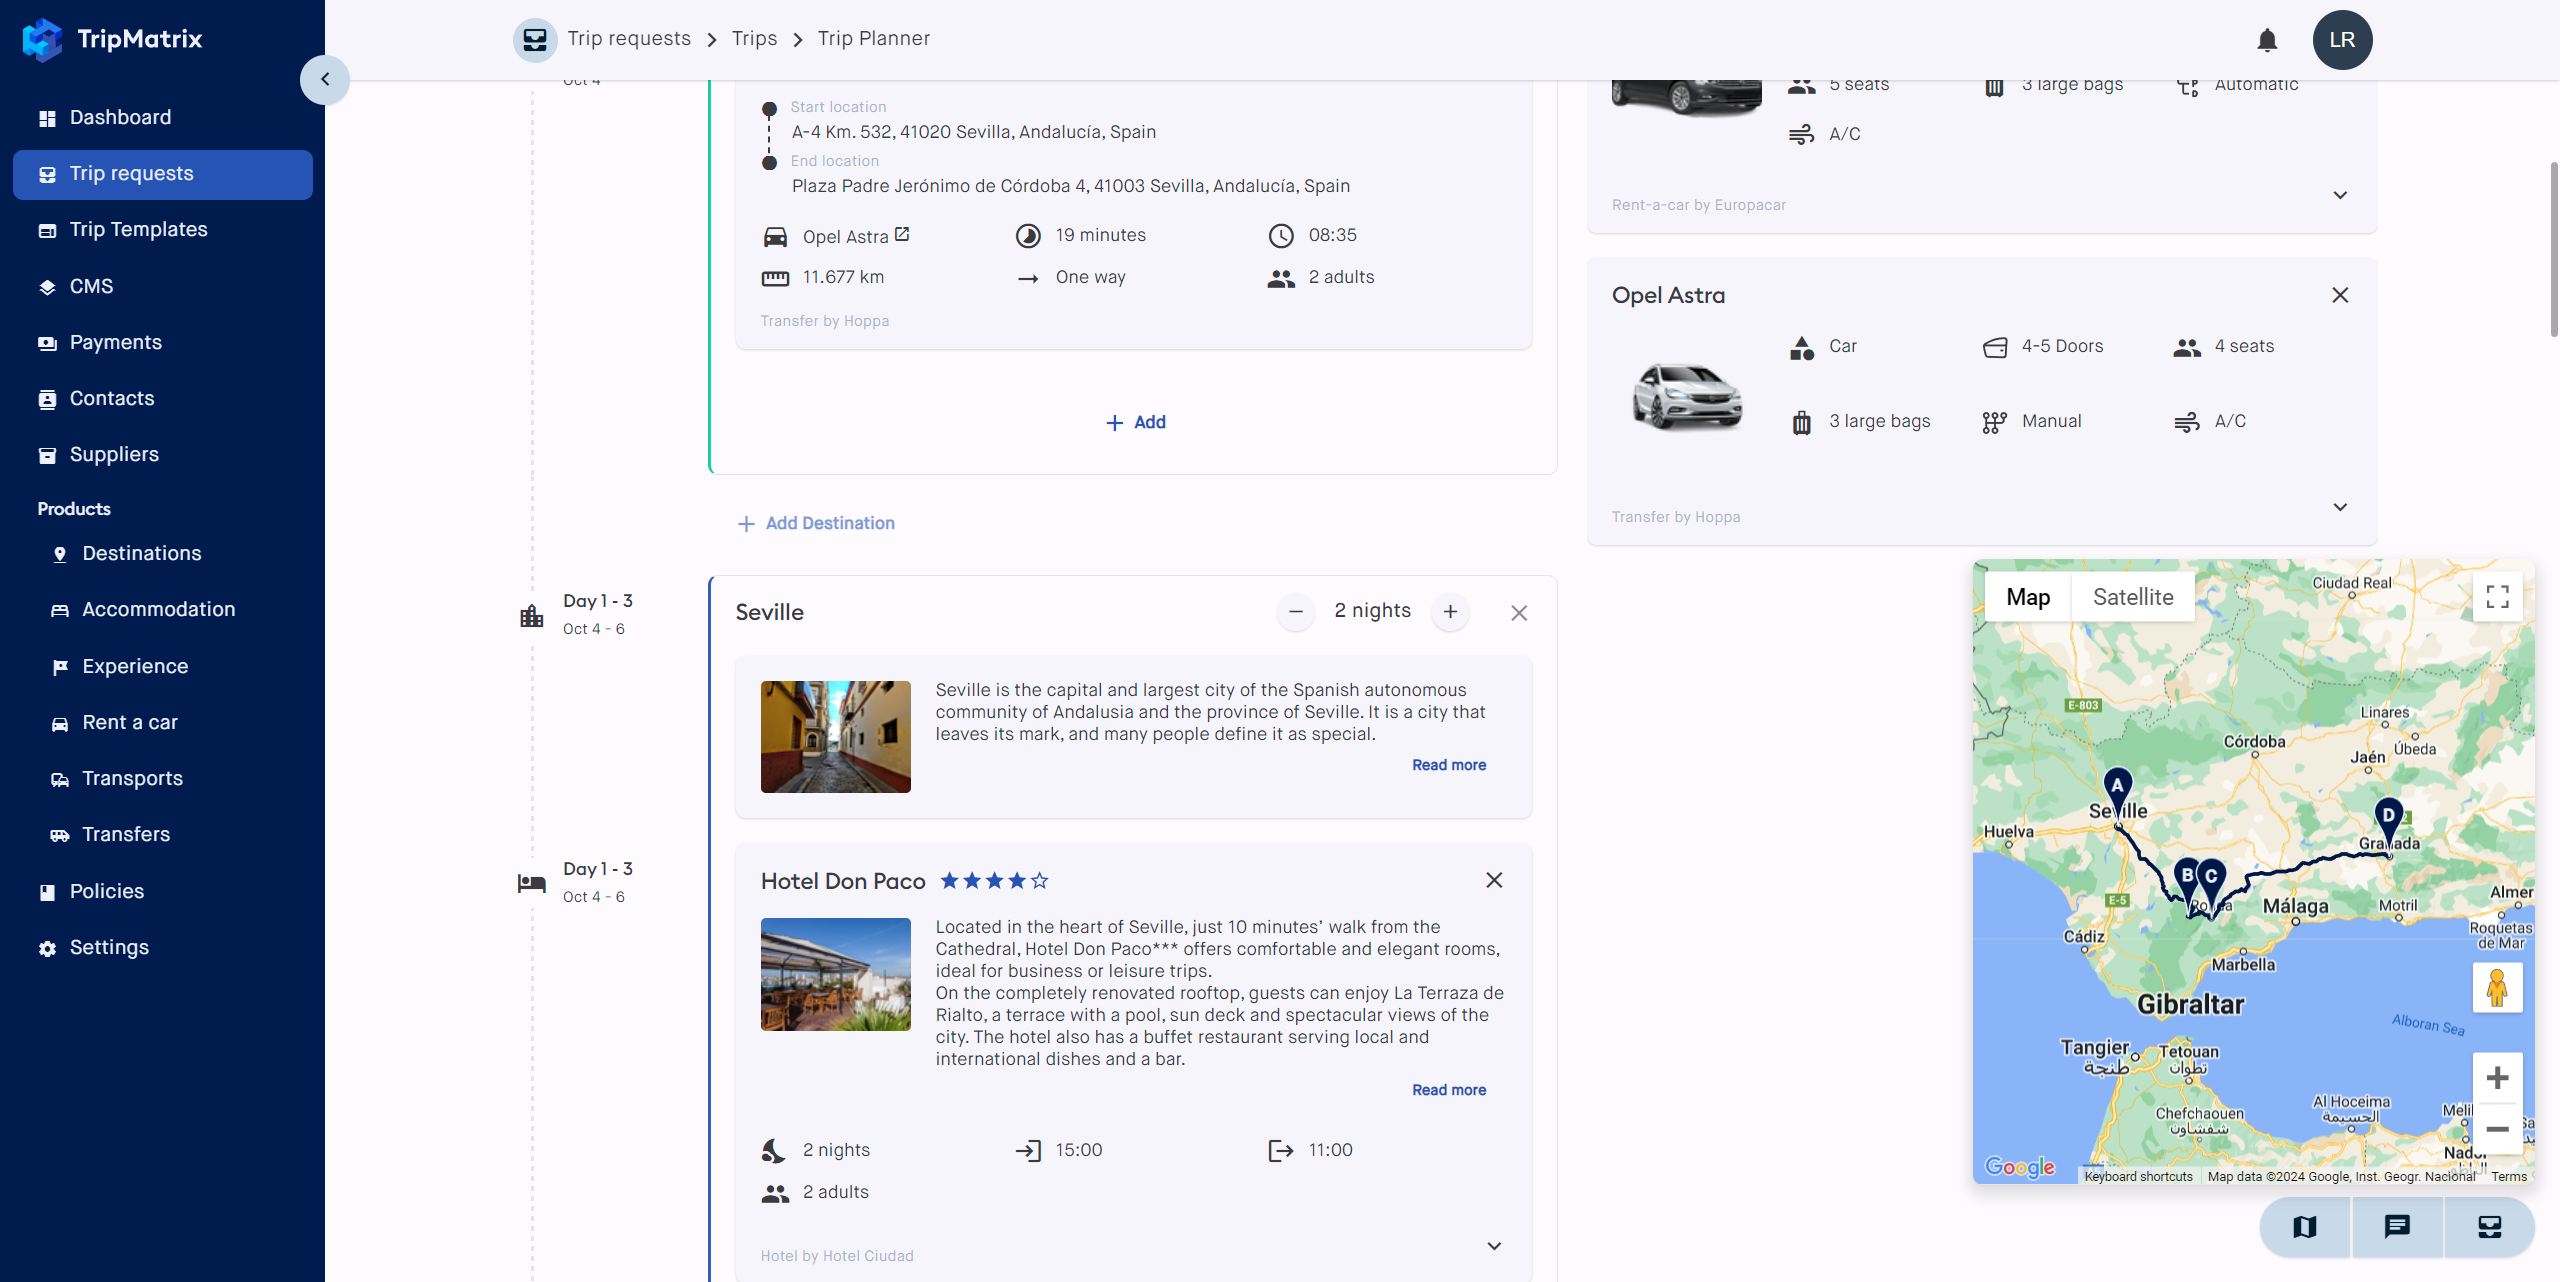Expand the Opel Astra transfer details

tap(2340, 507)
